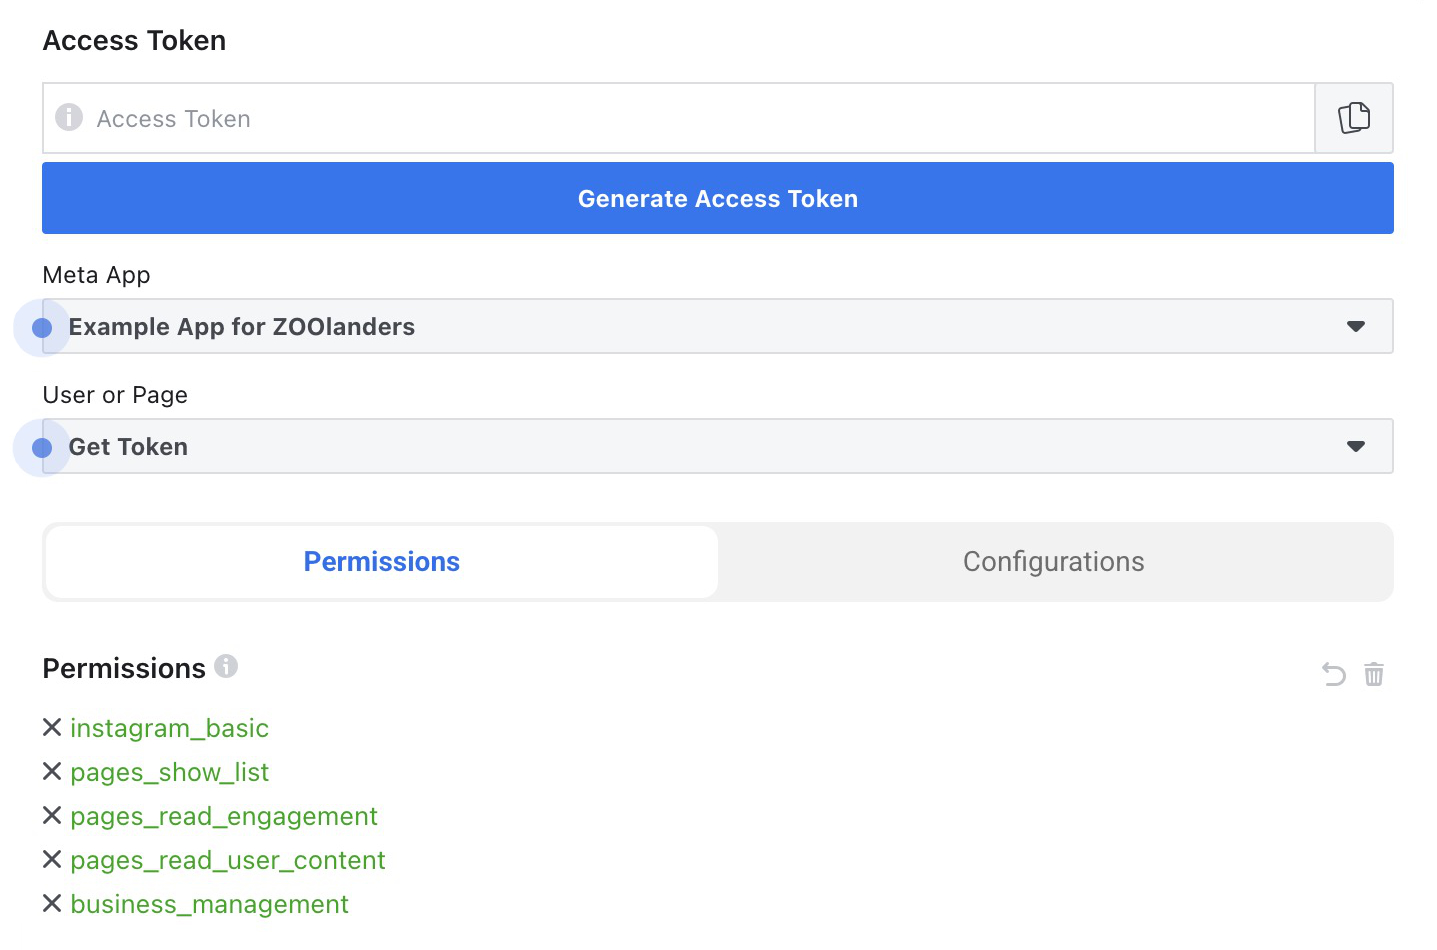Expand the User or Page Get Token dropdown
This screenshot has width=1437, height=950.
(718, 446)
